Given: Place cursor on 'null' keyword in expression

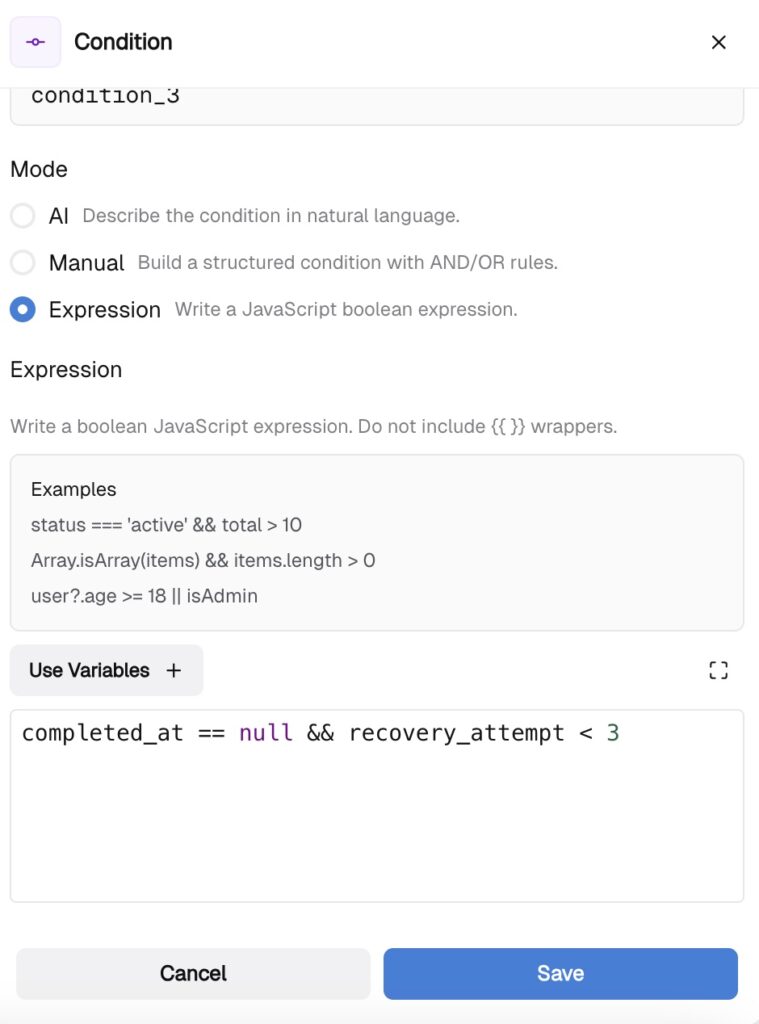Looking at the screenshot, I should tap(266, 733).
